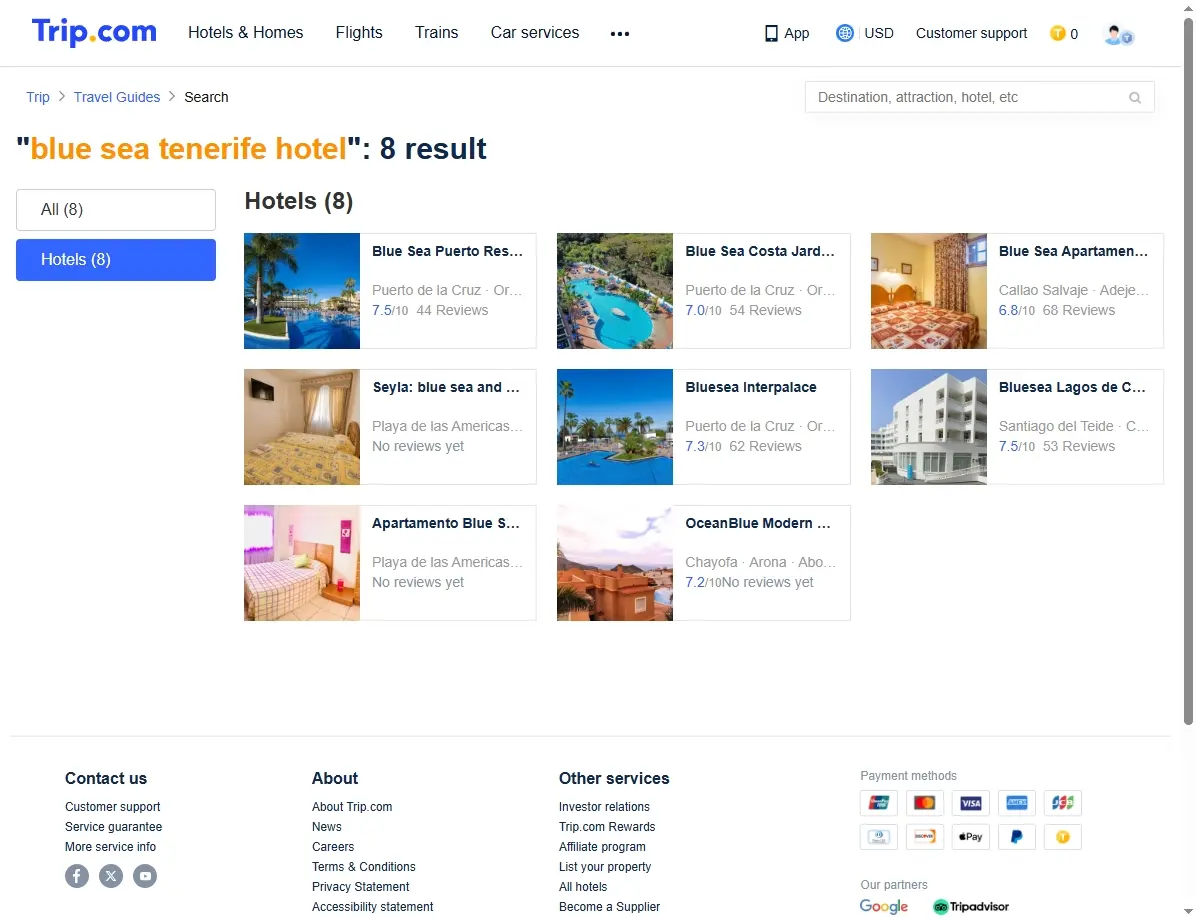The height and width of the screenshot is (921, 1196).
Task: Open the Blue Sea Costa Jardin photo
Action: 615,291
